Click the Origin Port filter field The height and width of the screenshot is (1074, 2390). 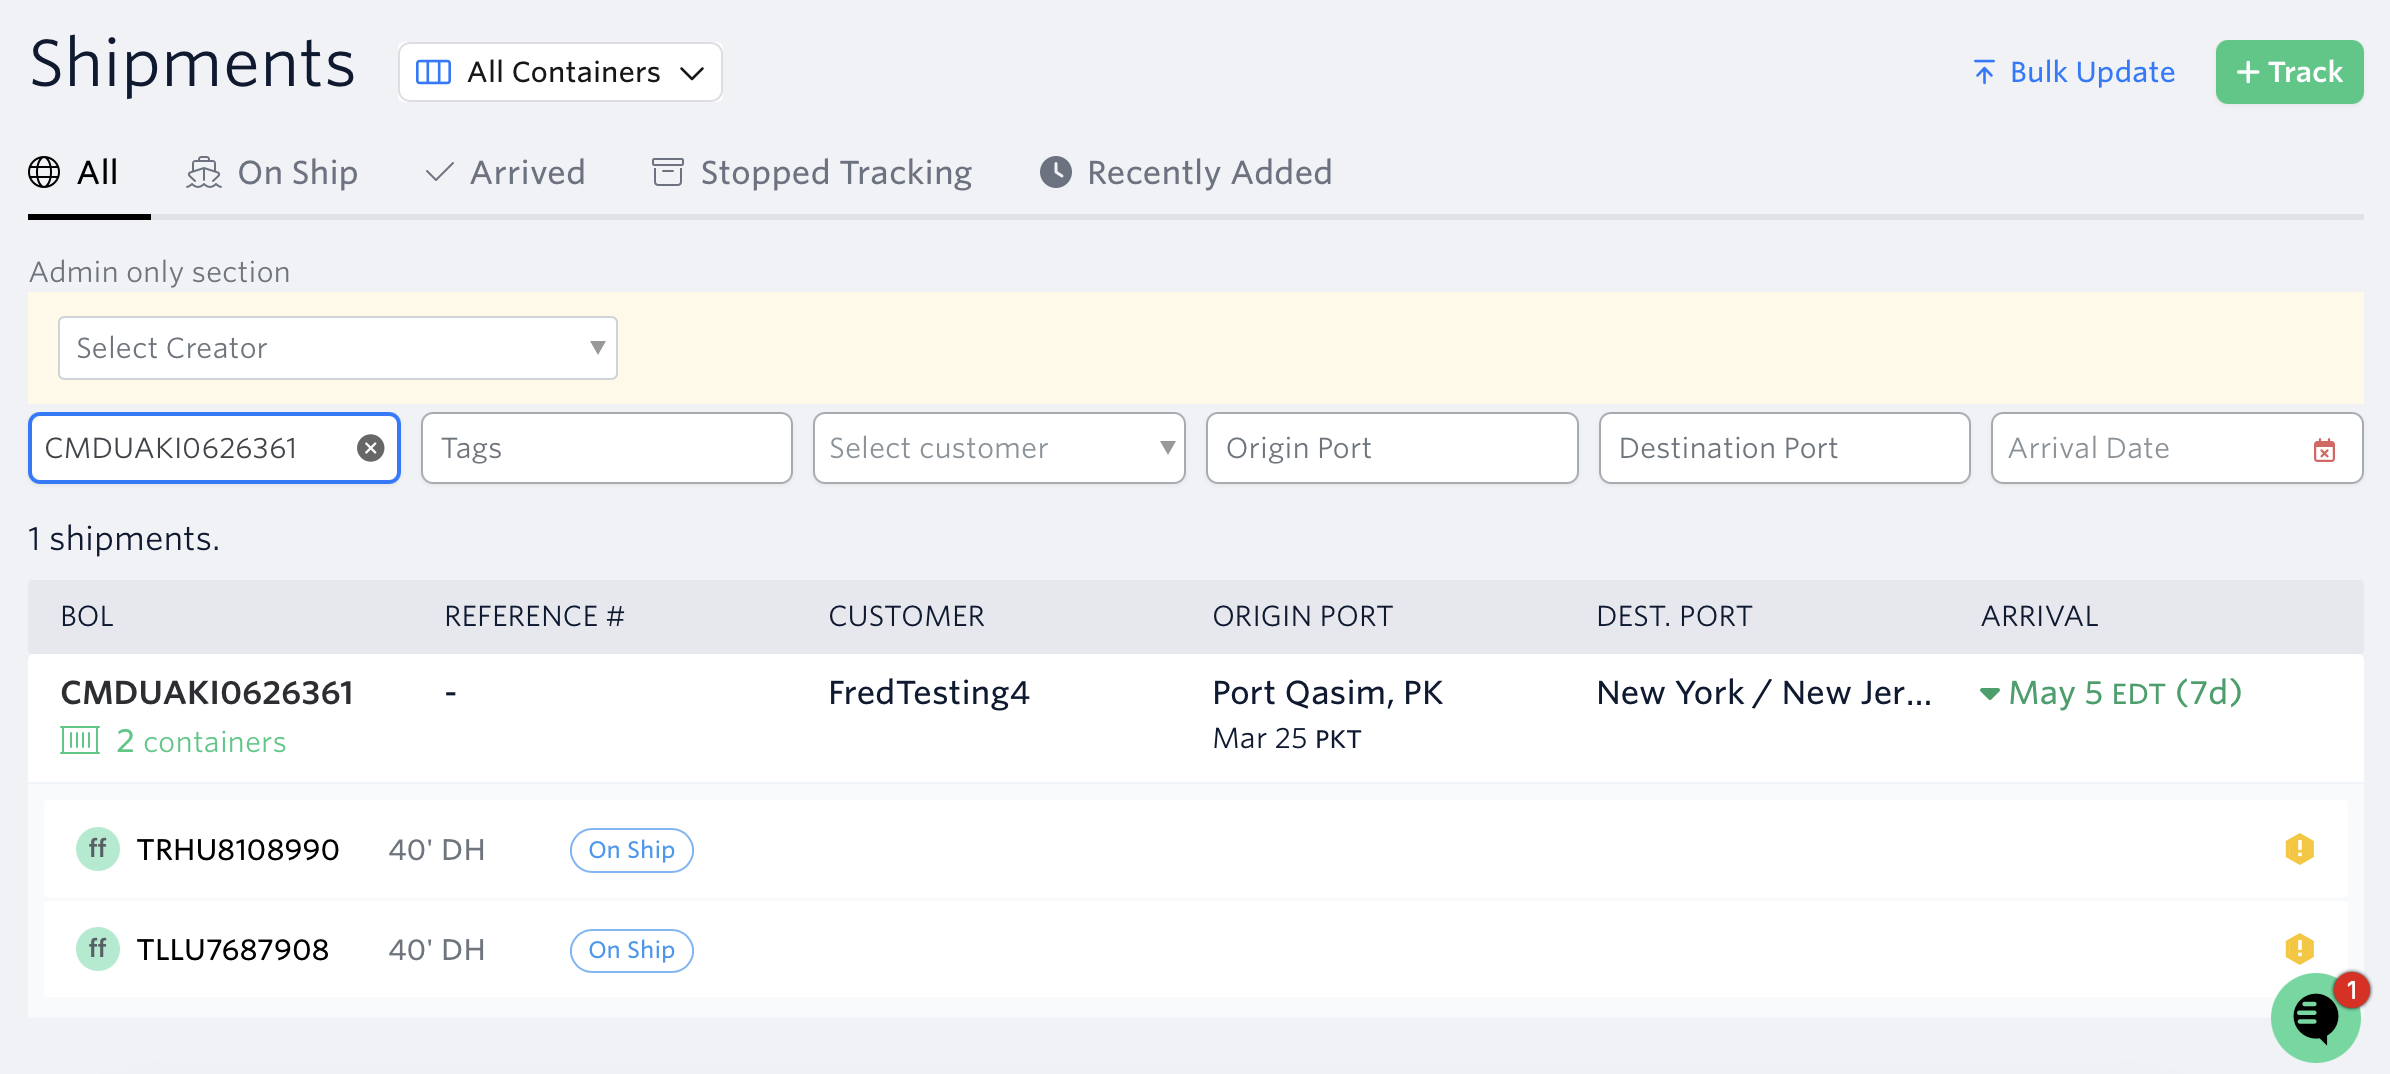coord(1392,448)
